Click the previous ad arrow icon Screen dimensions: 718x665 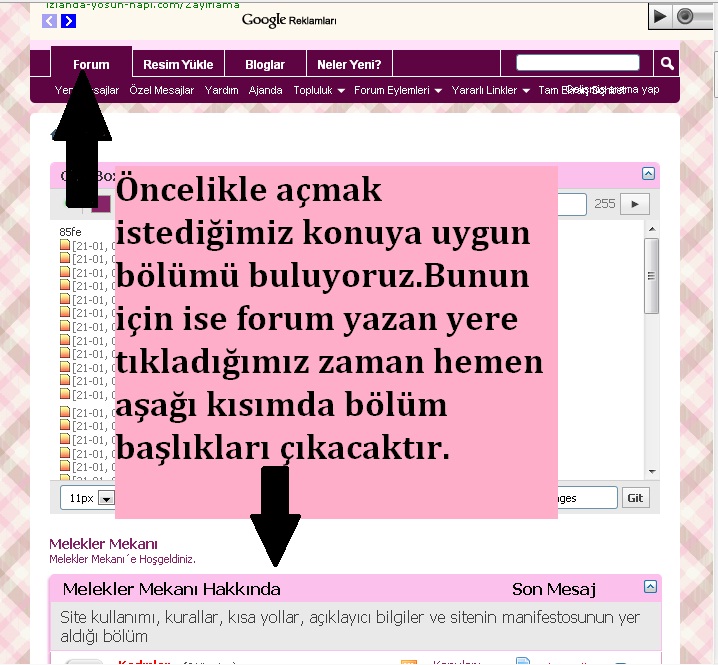tap(50, 20)
